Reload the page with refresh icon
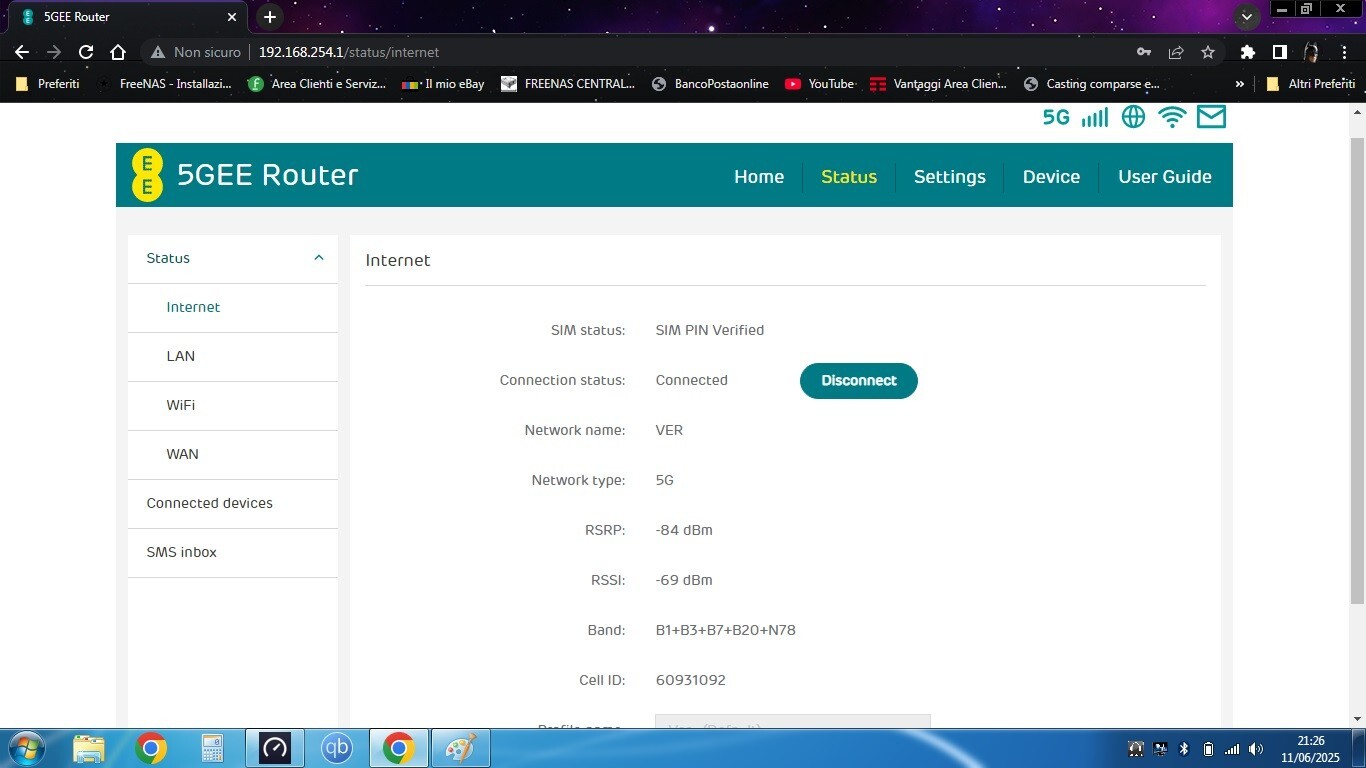The image size is (1366, 768). click(86, 52)
